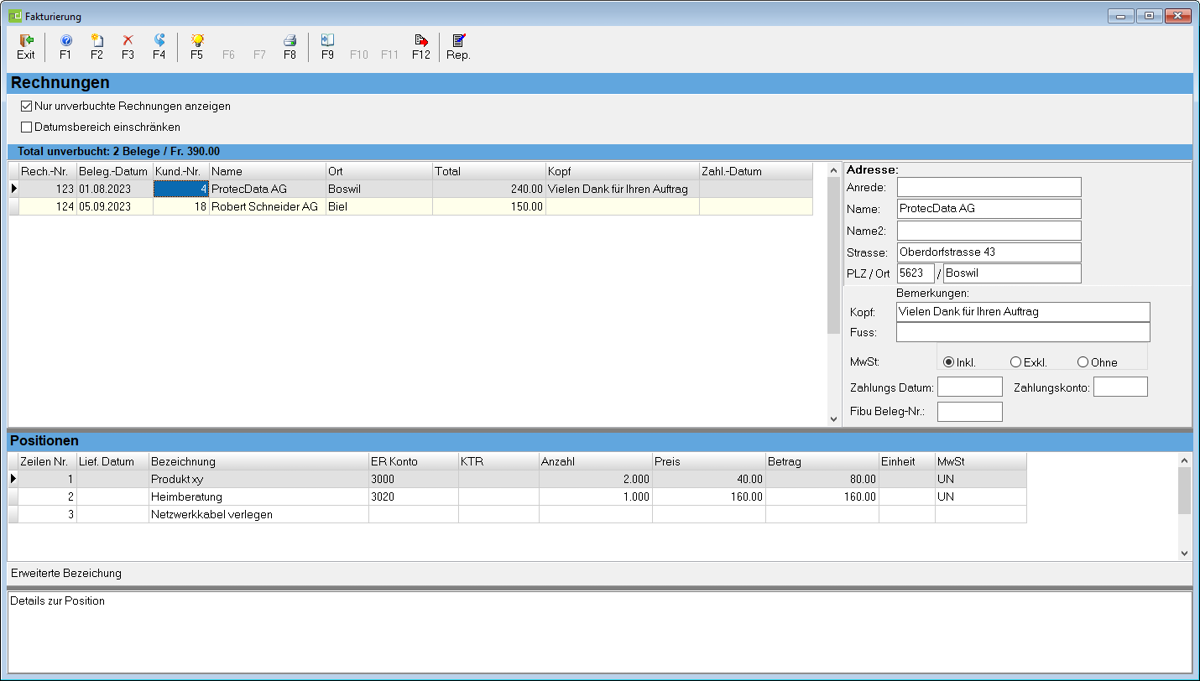Click the 'ER Konto' column header
1200x681 pixels.
[413, 461]
